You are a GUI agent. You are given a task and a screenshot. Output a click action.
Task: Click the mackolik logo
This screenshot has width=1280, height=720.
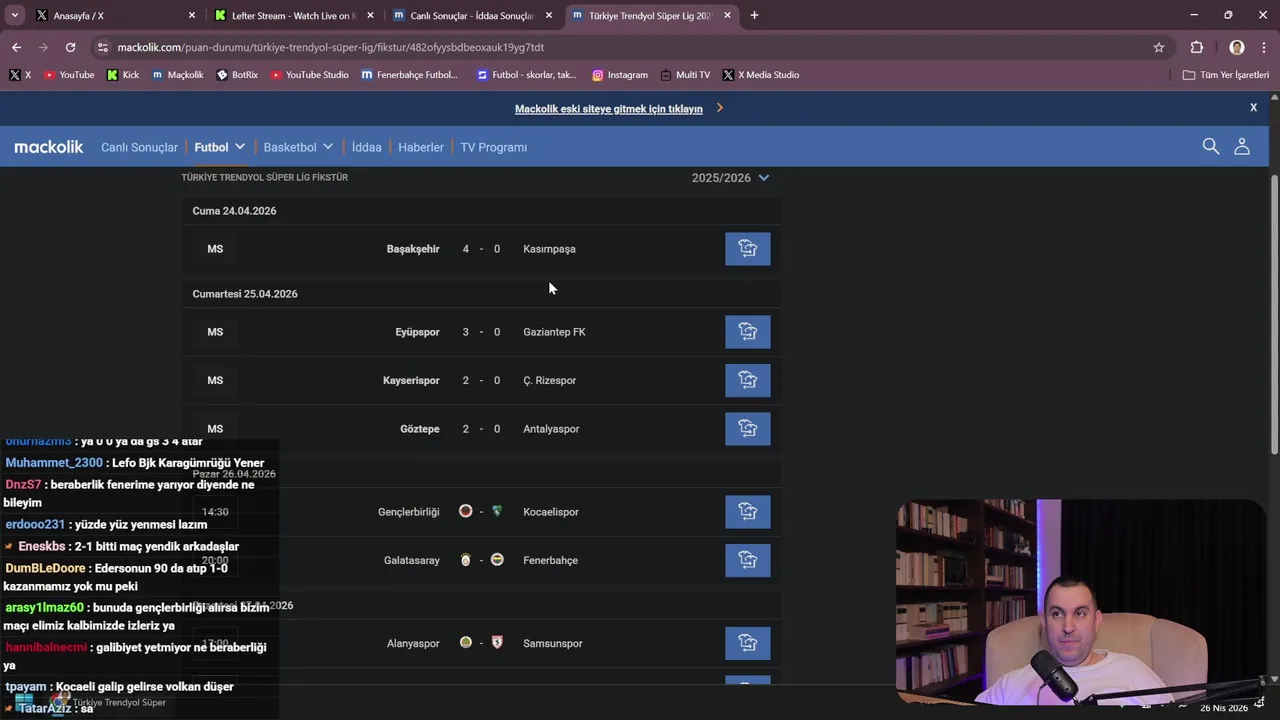click(x=49, y=147)
